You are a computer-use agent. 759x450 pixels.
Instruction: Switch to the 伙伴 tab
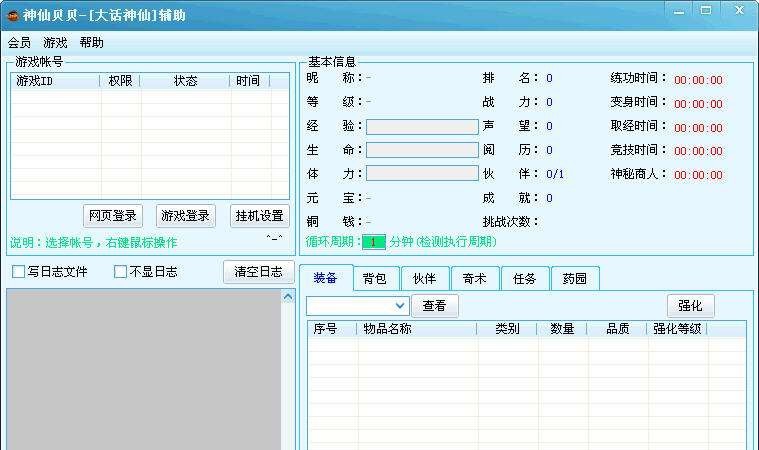pyautogui.click(x=425, y=279)
